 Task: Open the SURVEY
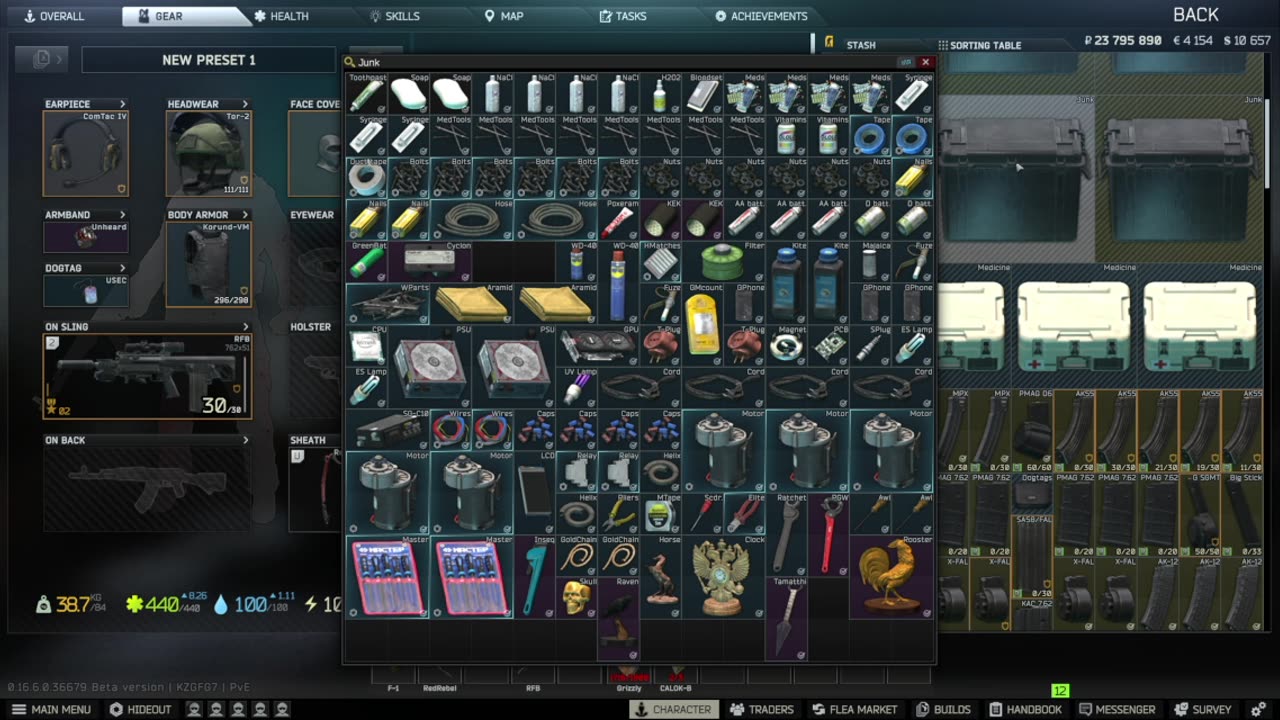coord(1202,709)
